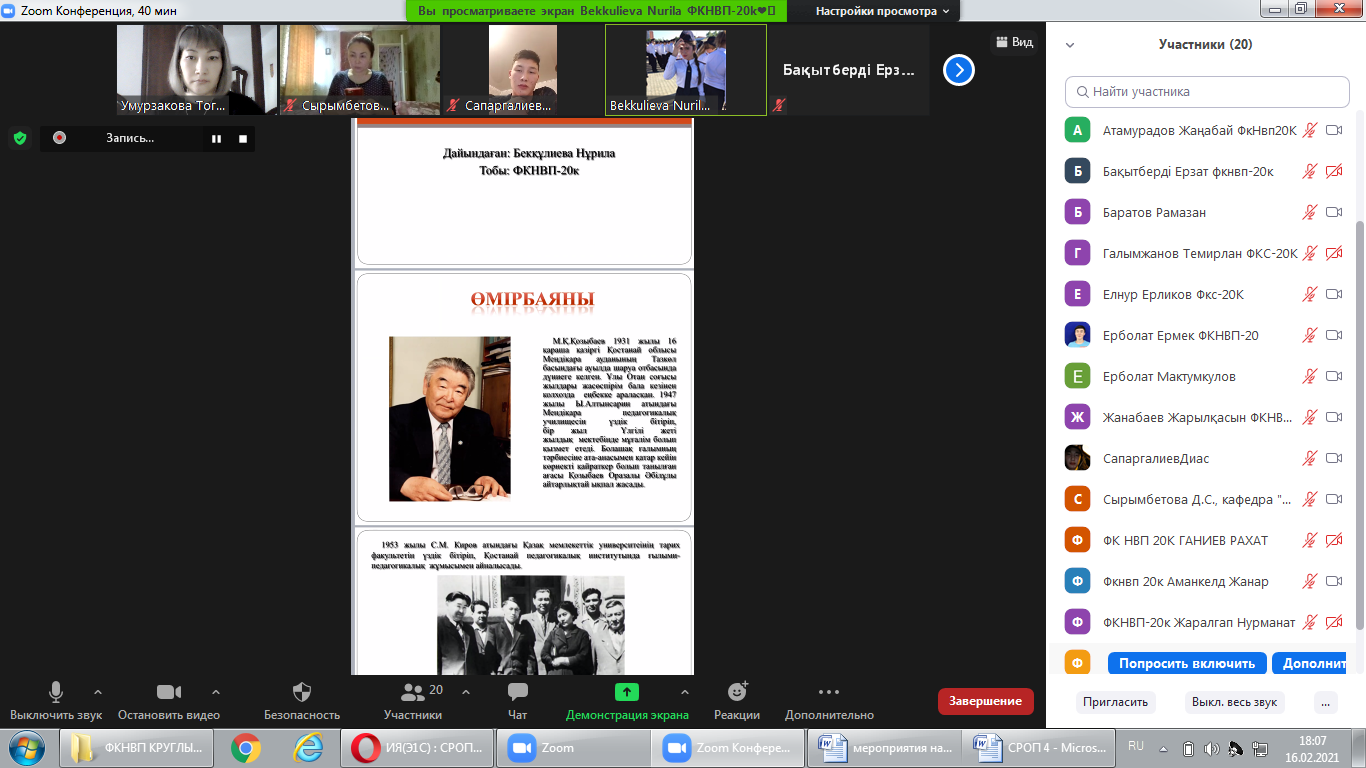Click the Пригласить button
The width and height of the screenshot is (1366, 768).
1115,702
